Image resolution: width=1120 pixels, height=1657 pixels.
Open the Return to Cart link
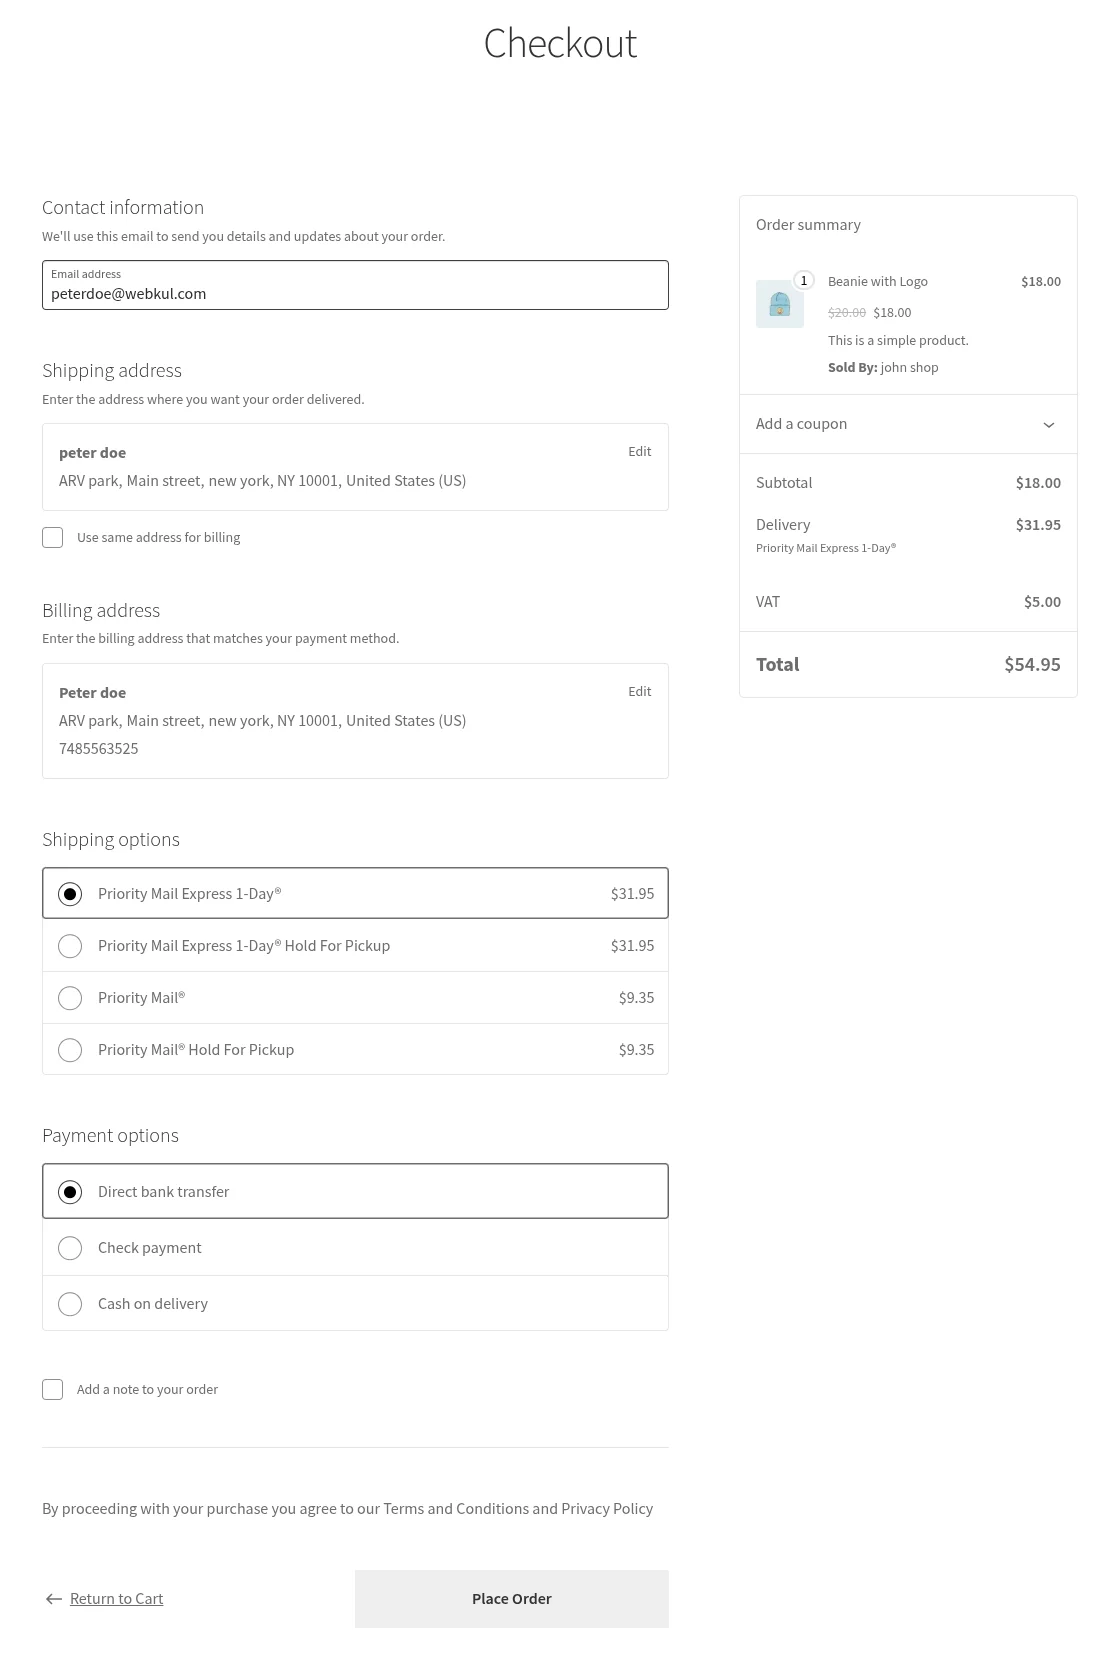116,1599
